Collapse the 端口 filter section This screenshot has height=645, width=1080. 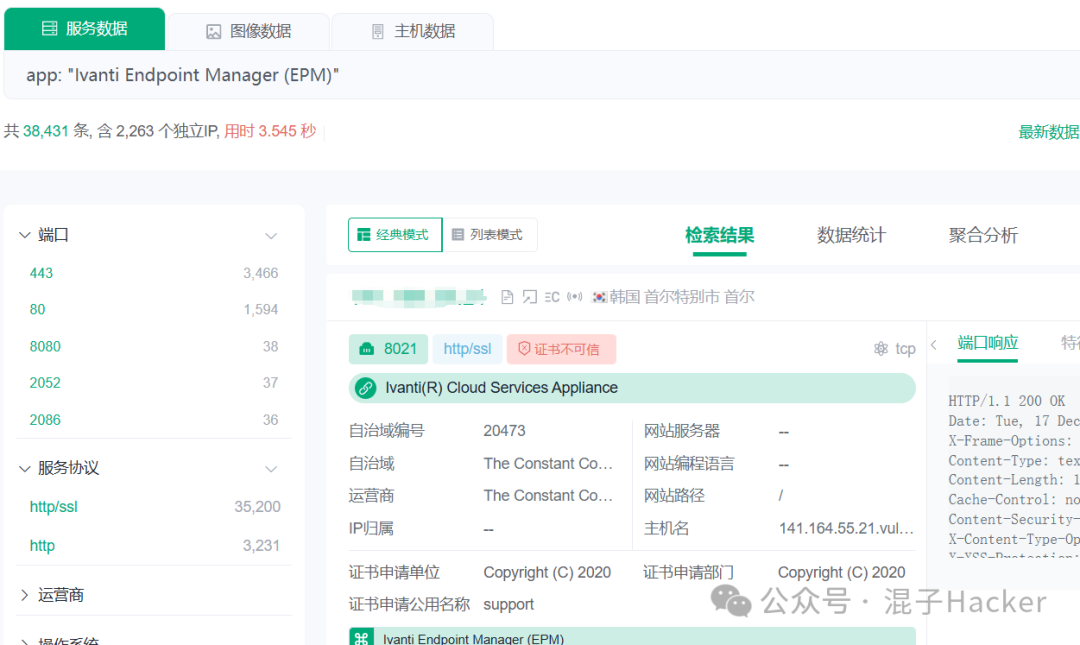pyautogui.click(x=25, y=235)
